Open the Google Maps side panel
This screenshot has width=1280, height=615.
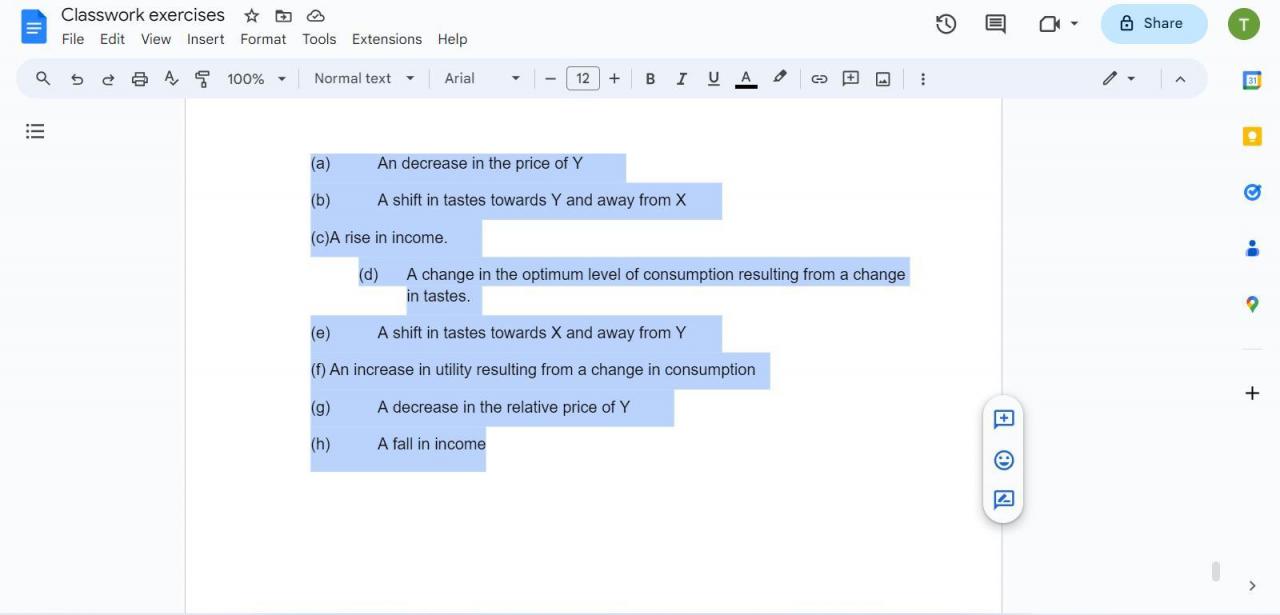pos(1251,304)
